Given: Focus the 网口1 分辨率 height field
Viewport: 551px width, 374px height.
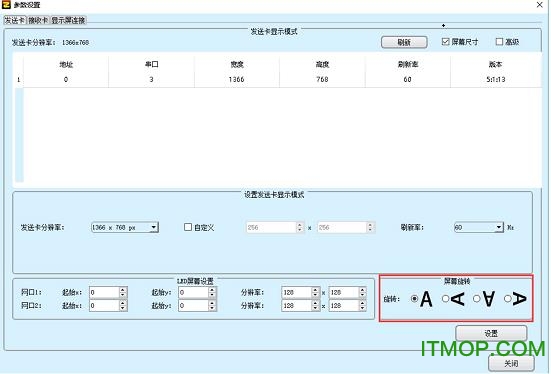Looking at the screenshot, I should (344, 292).
